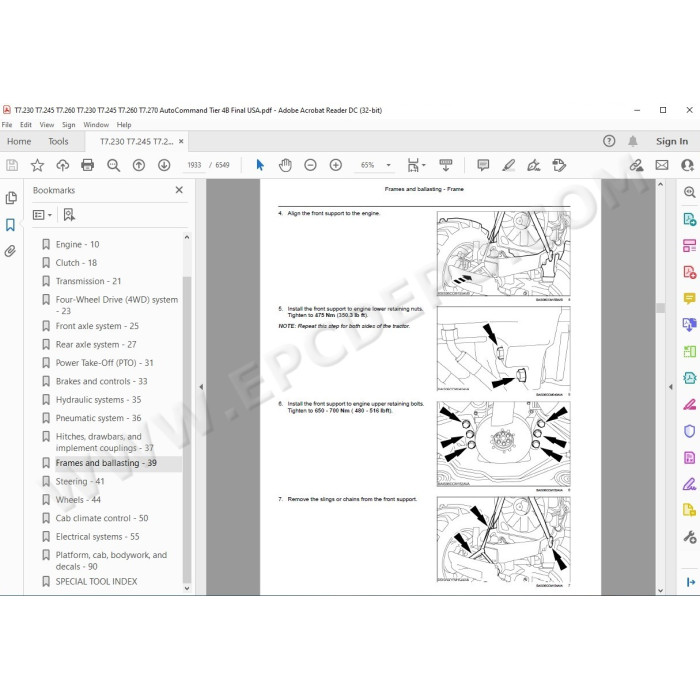Viewport: 700px width, 700px height.
Task: Open Frames and ballasting - 39 bookmark
Action: [x=106, y=463]
